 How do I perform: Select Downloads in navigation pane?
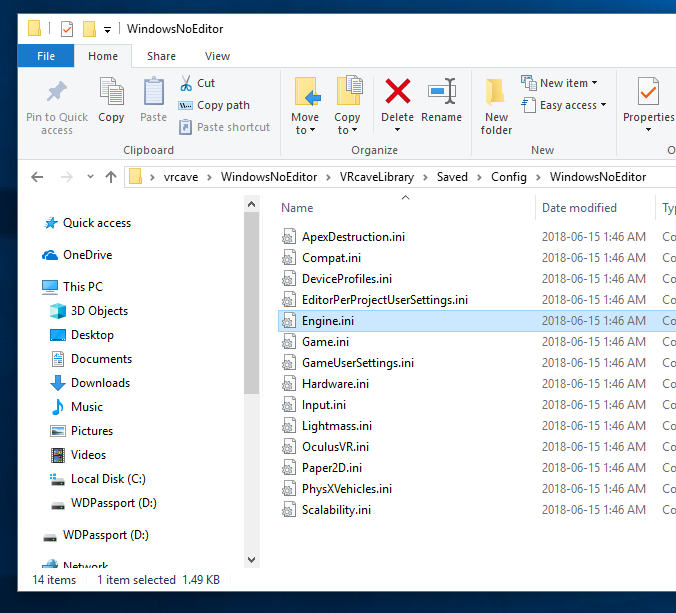click(100, 383)
